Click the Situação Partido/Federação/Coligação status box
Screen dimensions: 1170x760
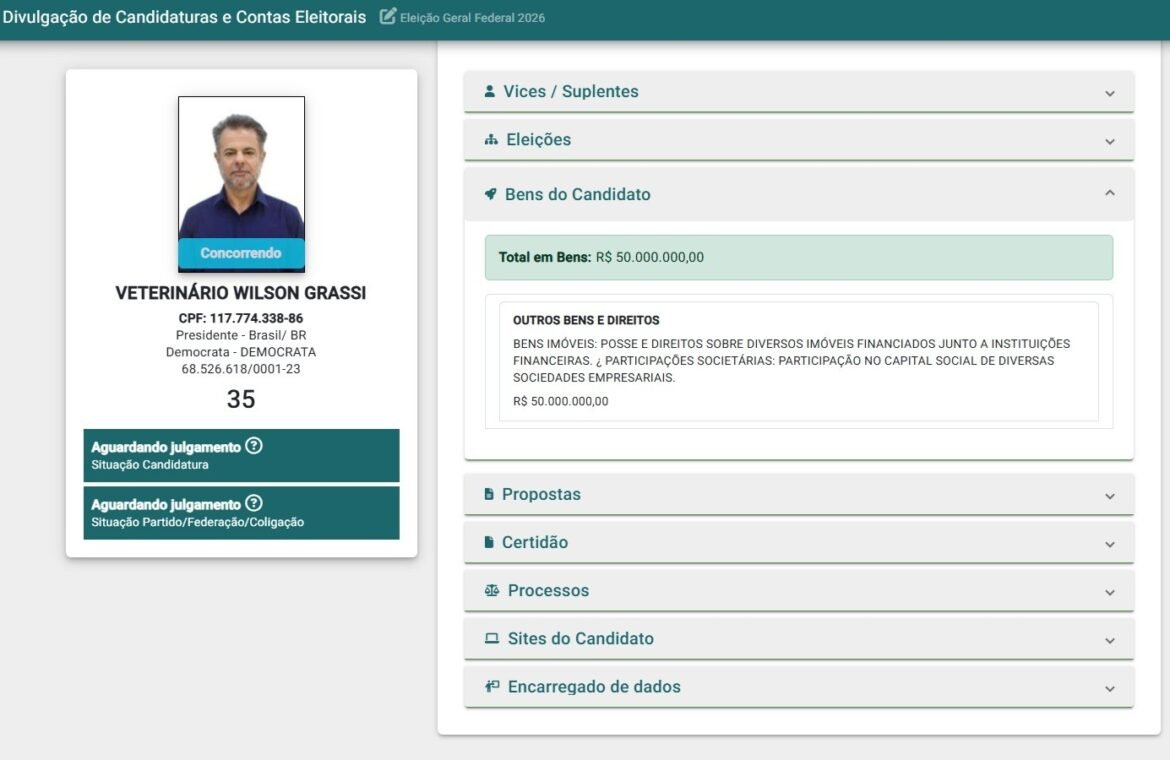[x=241, y=512]
